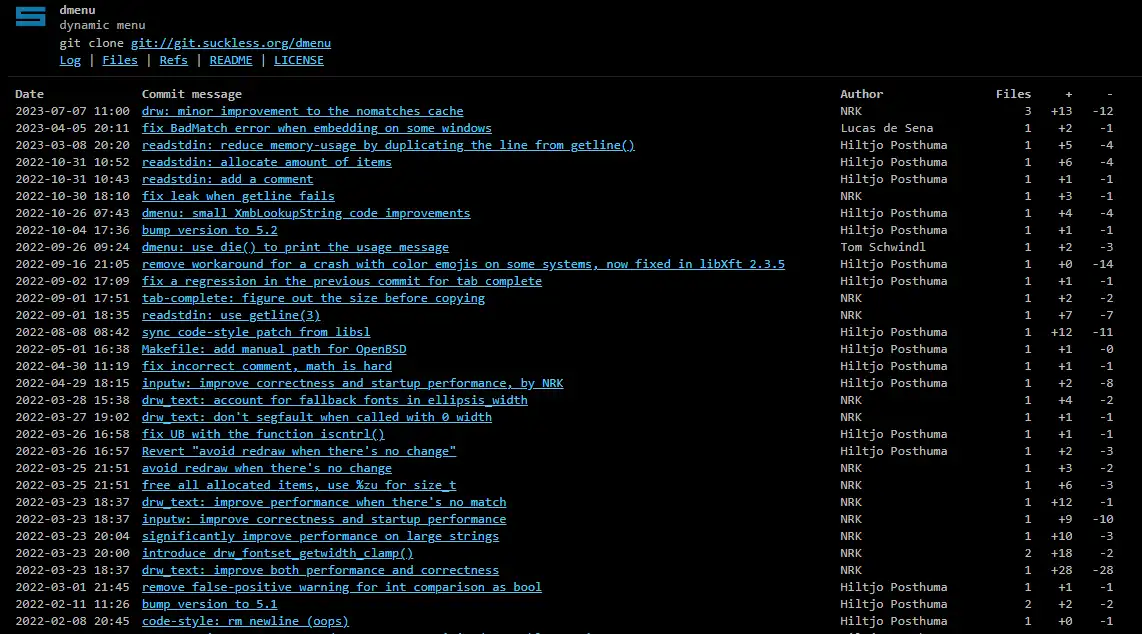Open commit 'dmenu: use die() to print the usage message'
This screenshot has width=1142, height=634.
[x=295, y=247]
